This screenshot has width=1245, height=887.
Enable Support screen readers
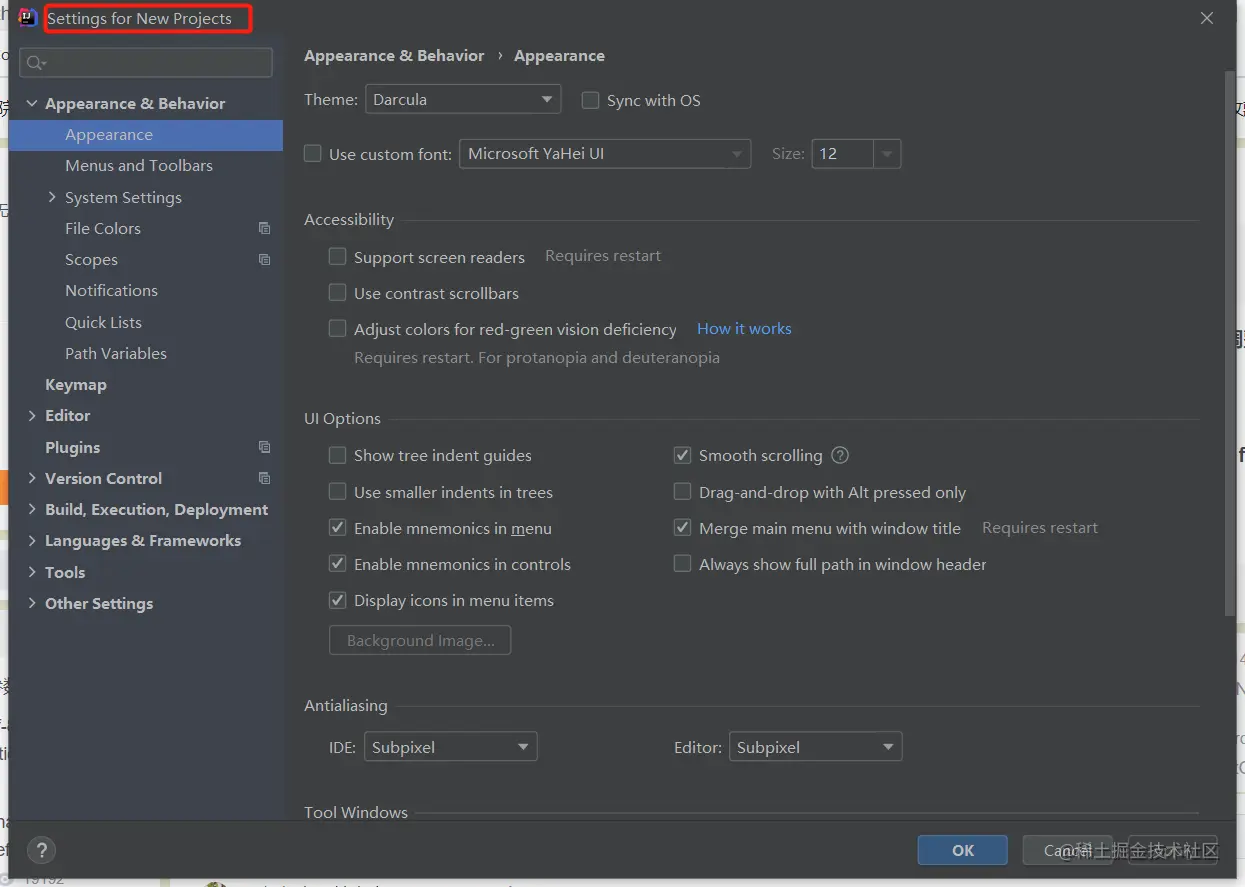tap(338, 257)
